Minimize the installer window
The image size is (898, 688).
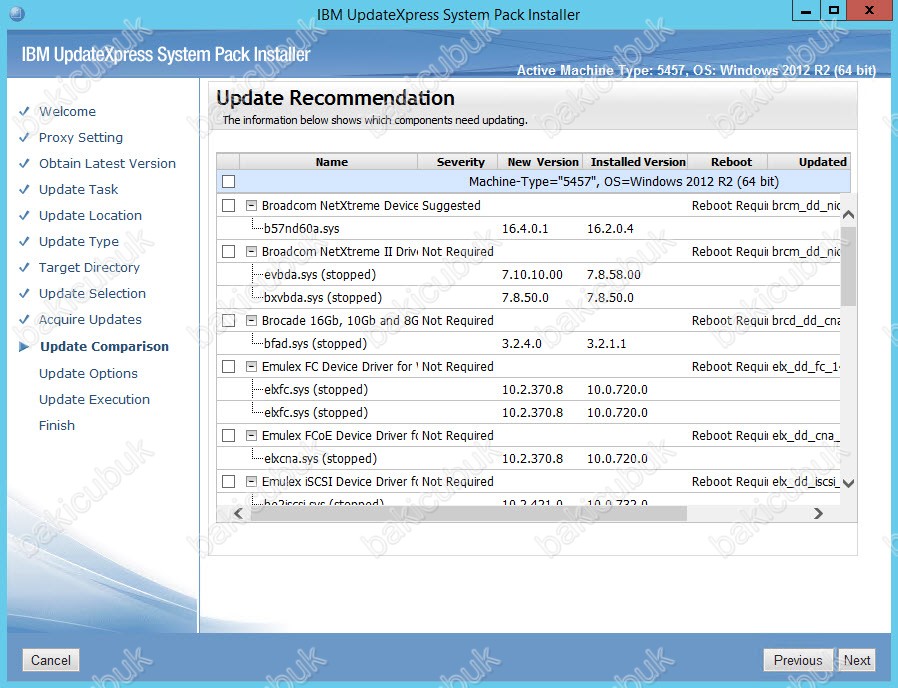pyautogui.click(x=806, y=11)
